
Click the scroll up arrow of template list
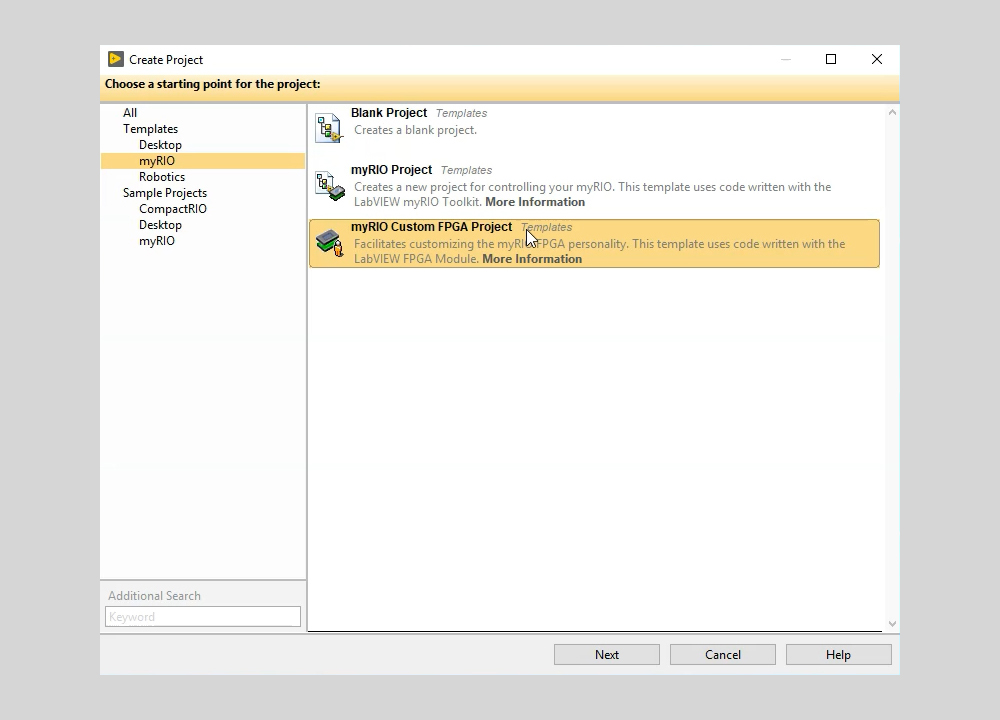892,112
